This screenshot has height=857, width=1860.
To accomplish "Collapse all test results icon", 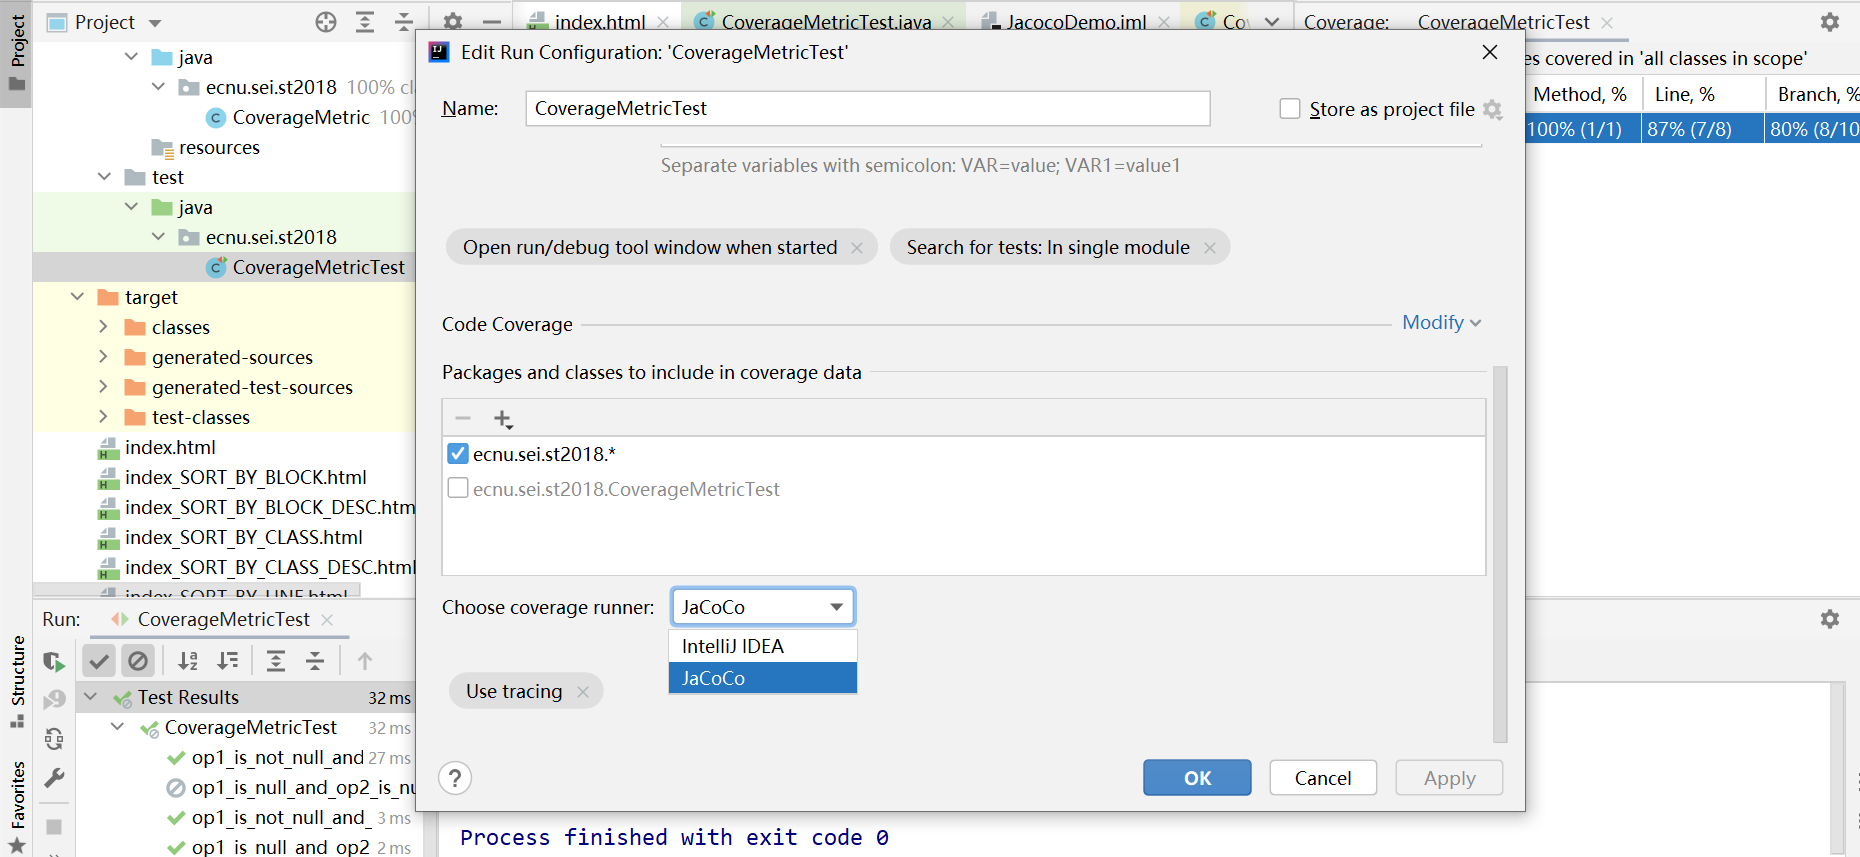I will tap(315, 661).
